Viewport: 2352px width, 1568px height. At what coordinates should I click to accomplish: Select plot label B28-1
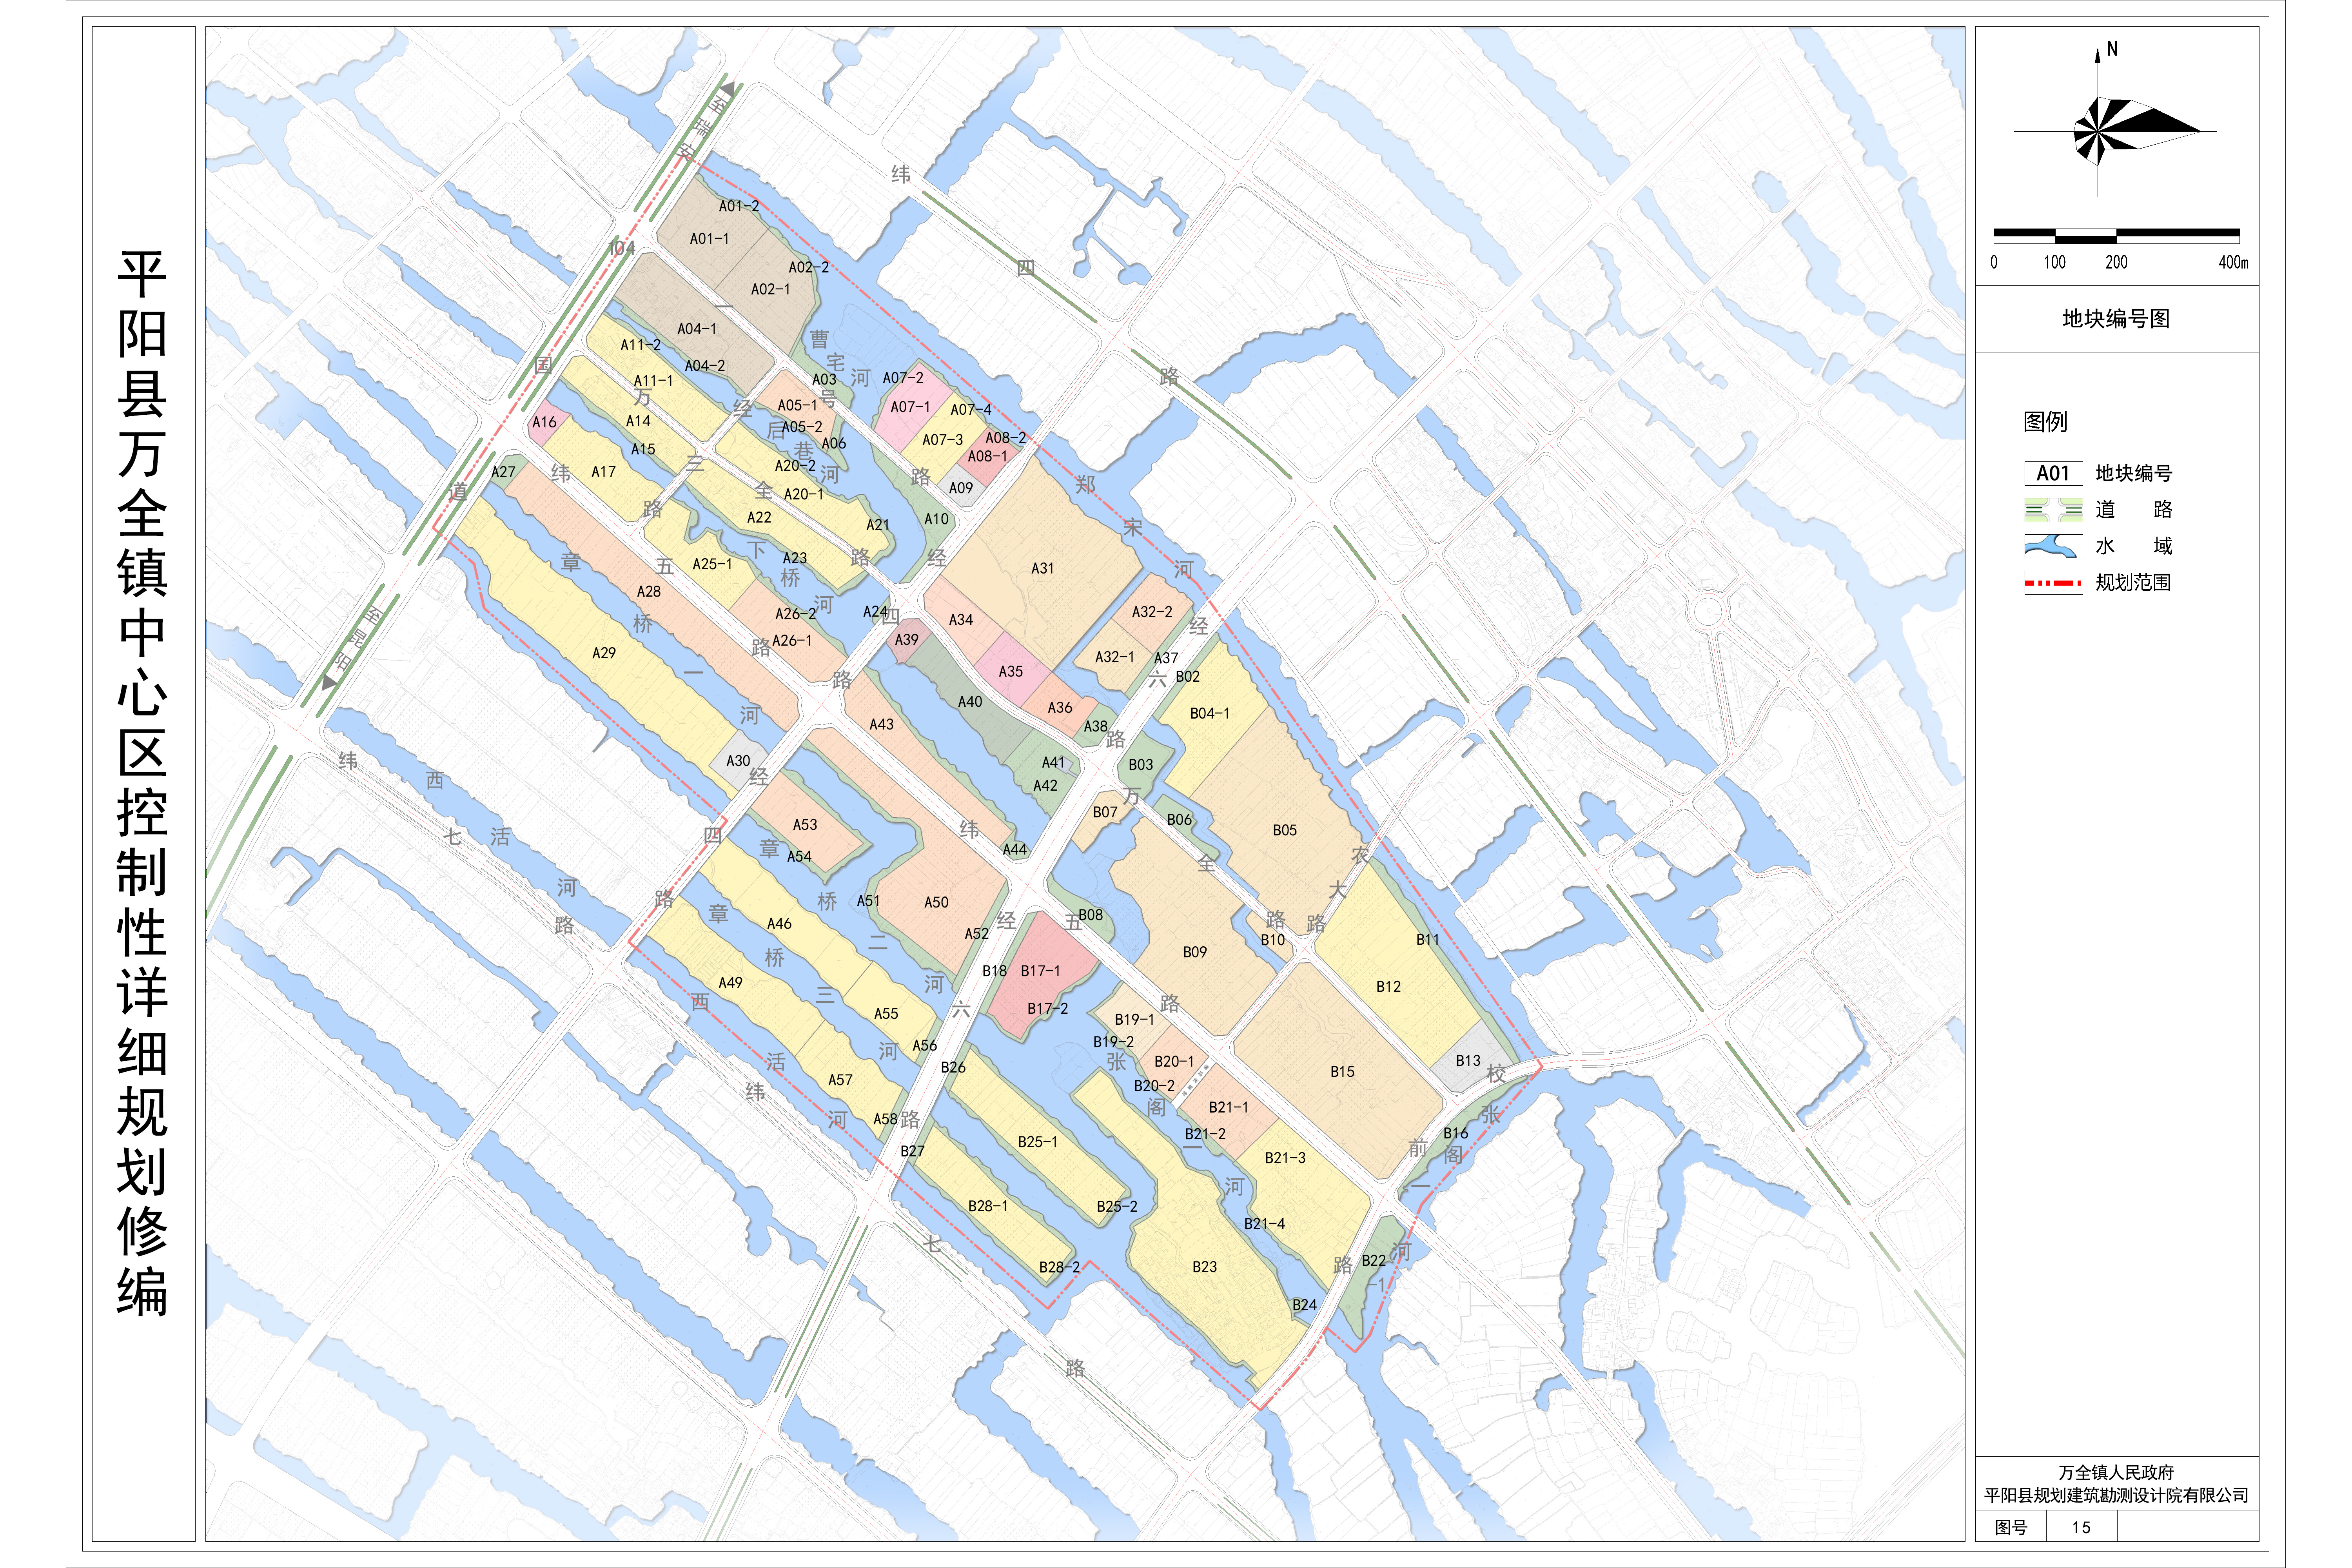[988, 1206]
